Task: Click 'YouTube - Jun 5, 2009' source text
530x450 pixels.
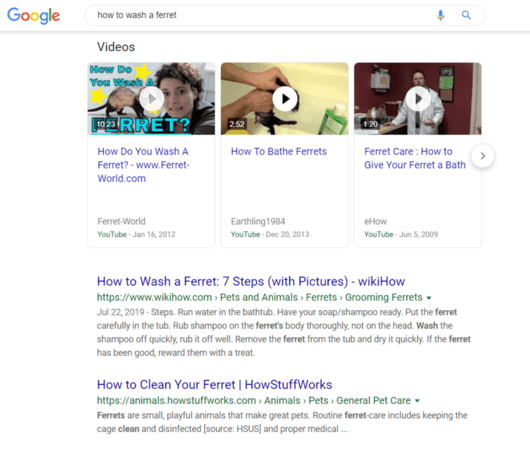Action: point(401,234)
